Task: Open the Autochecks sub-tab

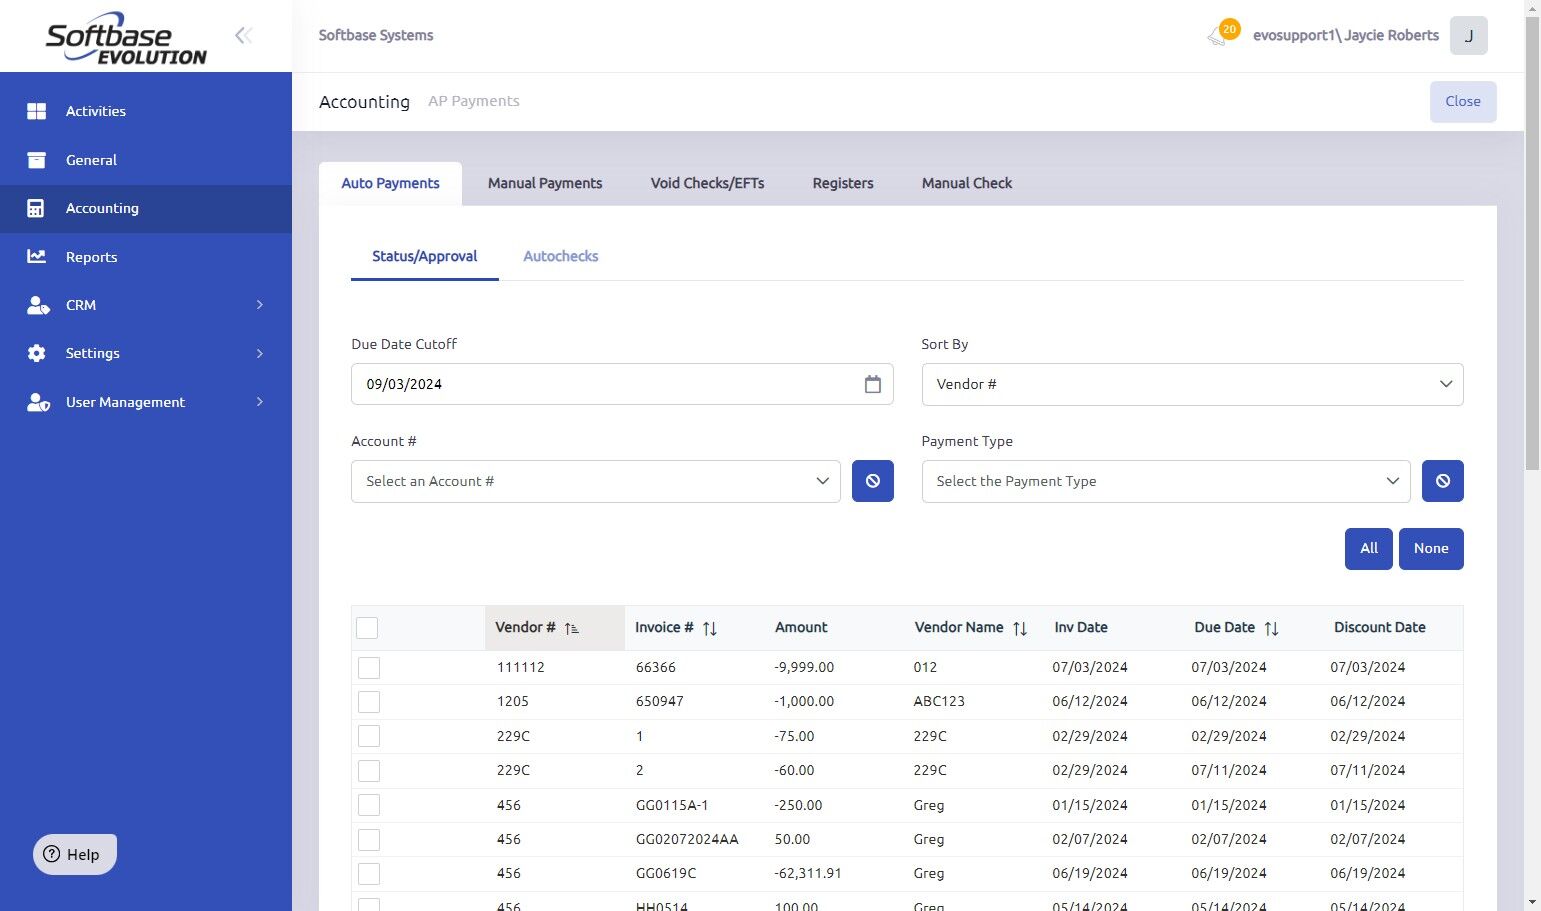Action: pyautogui.click(x=560, y=256)
